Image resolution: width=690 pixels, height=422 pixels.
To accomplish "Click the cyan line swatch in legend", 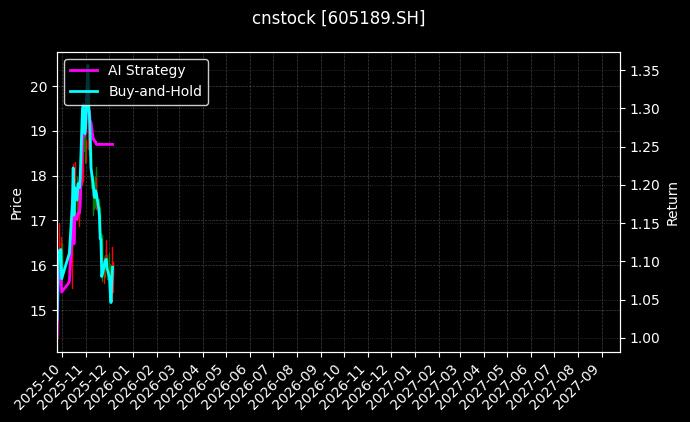I will pos(84,91).
